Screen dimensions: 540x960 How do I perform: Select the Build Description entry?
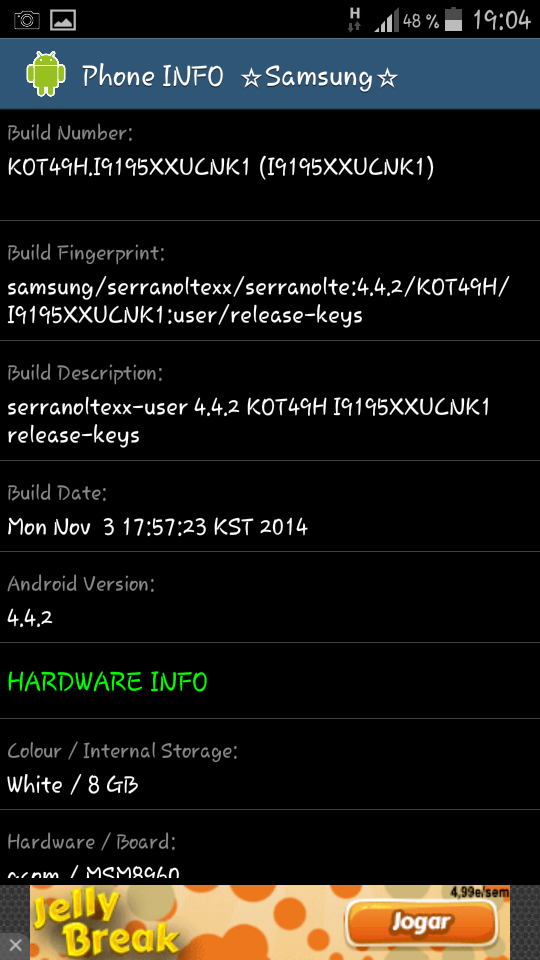tap(270, 400)
